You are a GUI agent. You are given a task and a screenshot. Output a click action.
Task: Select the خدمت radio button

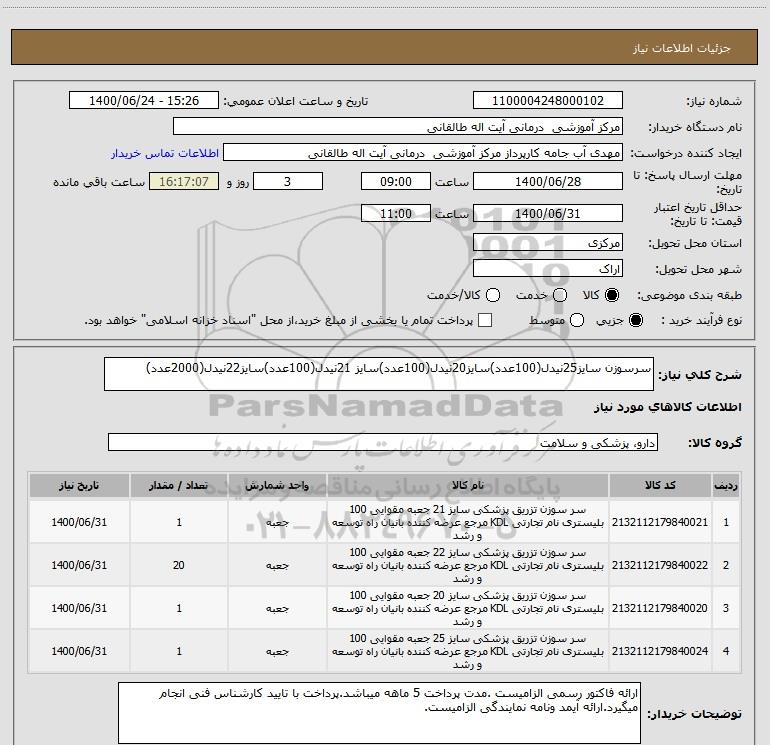click(560, 295)
